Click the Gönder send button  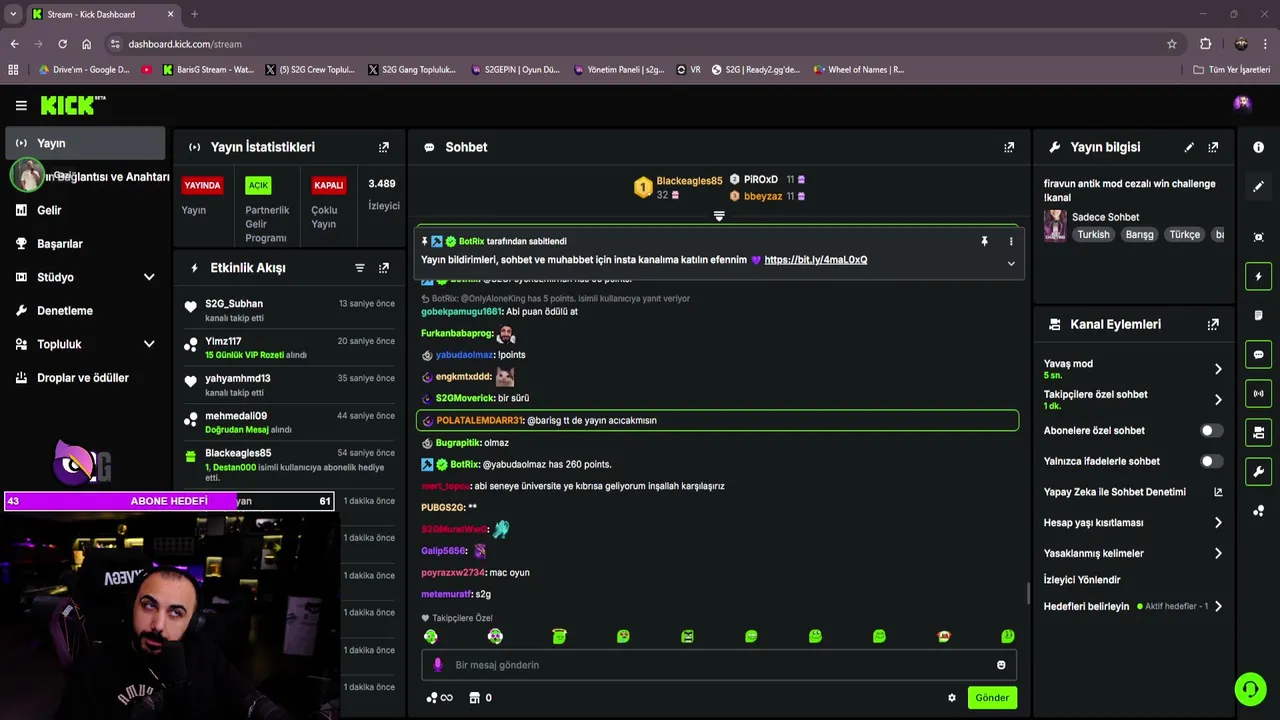[x=992, y=698]
